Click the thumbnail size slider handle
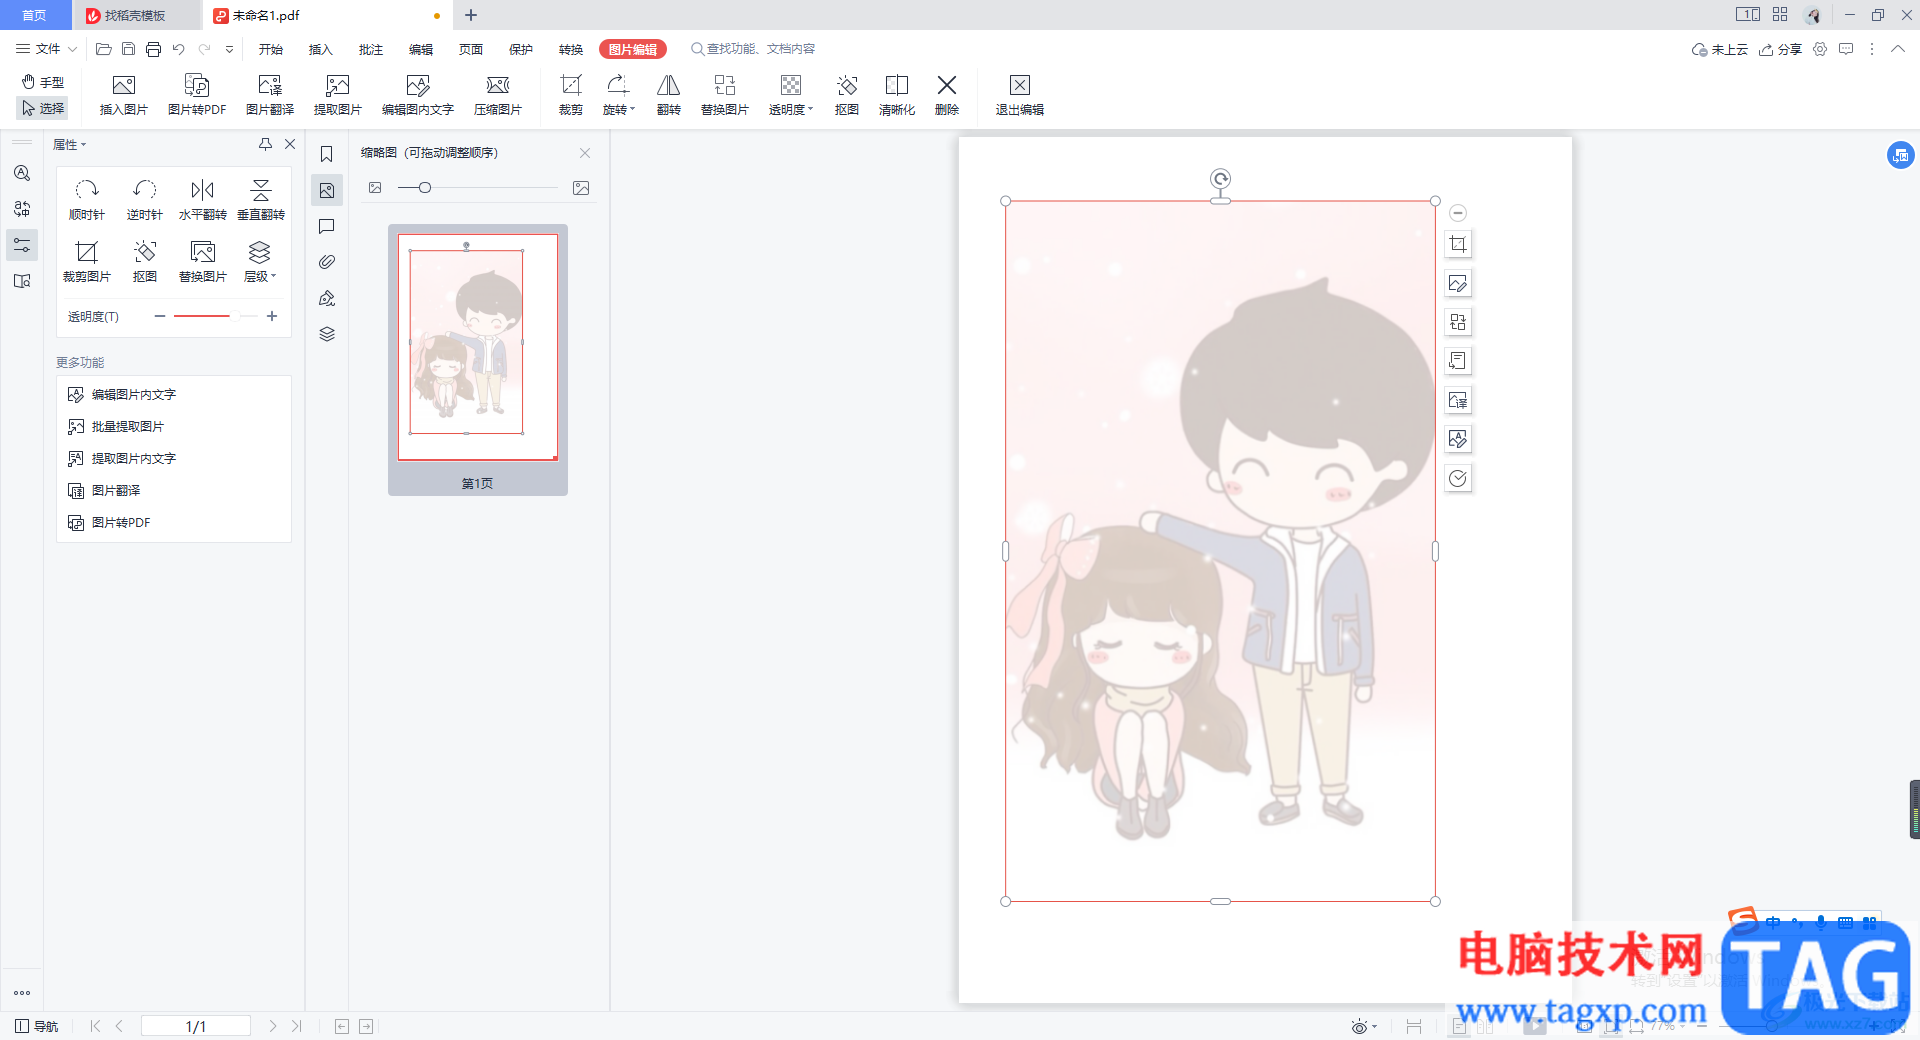The image size is (1920, 1040). (425, 188)
